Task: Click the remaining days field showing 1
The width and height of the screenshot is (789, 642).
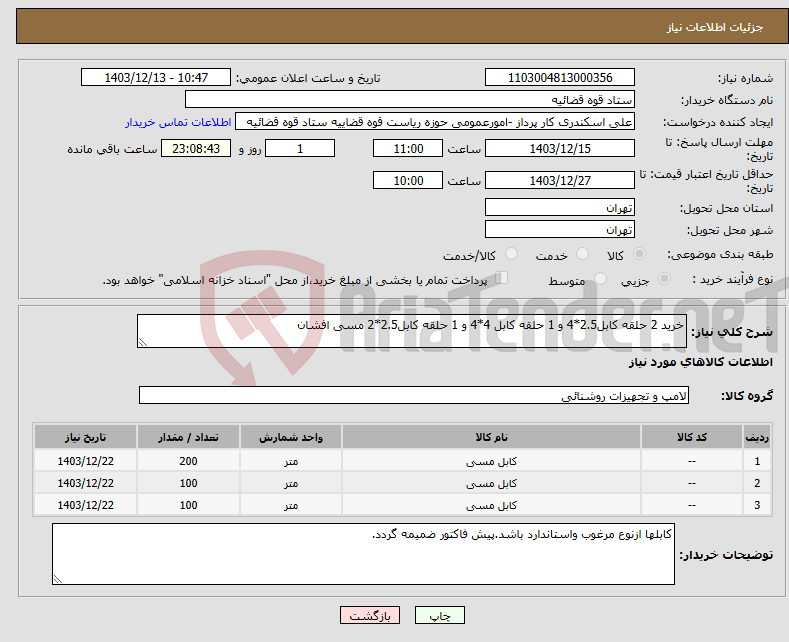Action: tap(300, 148)
